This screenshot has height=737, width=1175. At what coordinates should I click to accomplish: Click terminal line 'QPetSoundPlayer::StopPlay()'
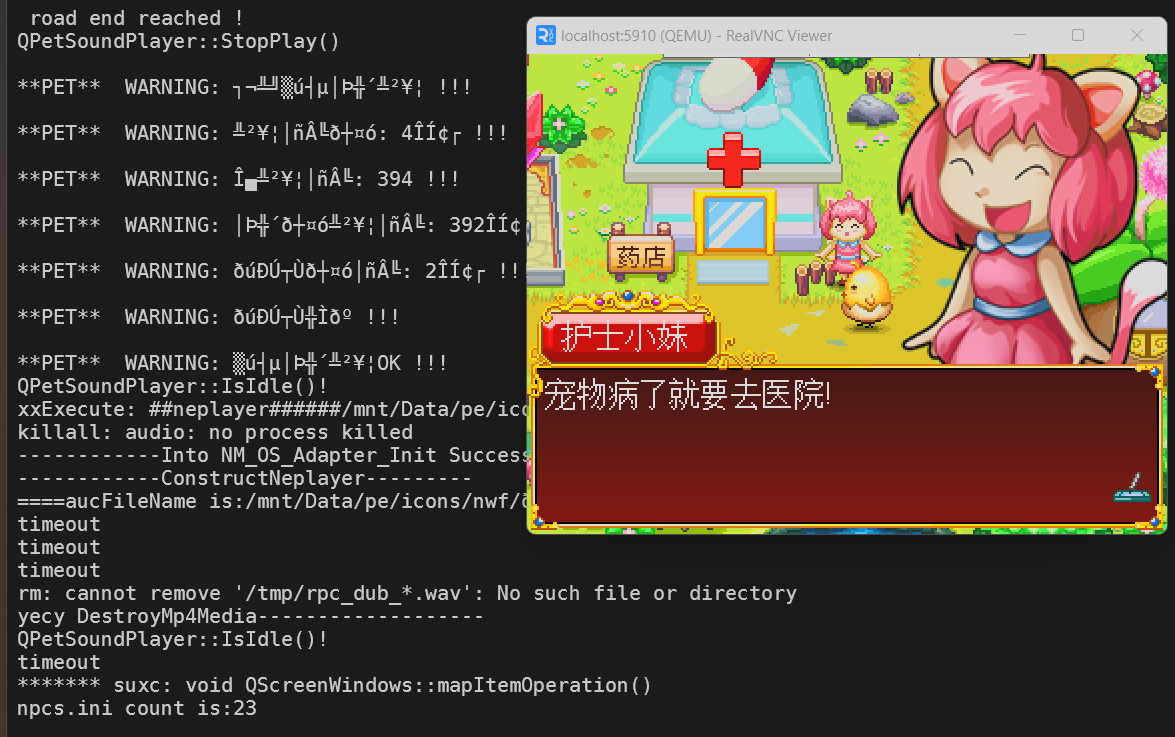(178, 41)
